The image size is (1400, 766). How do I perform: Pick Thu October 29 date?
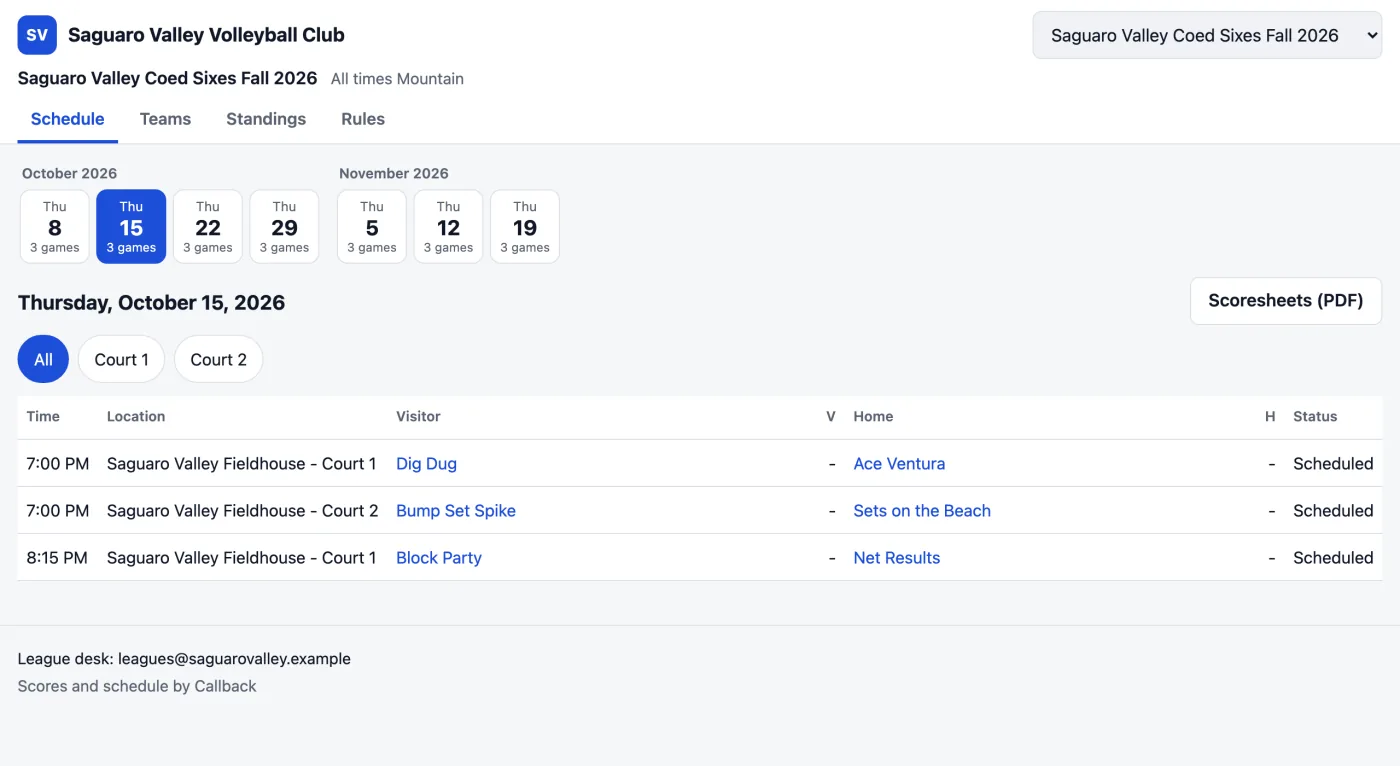click(284, 227)
